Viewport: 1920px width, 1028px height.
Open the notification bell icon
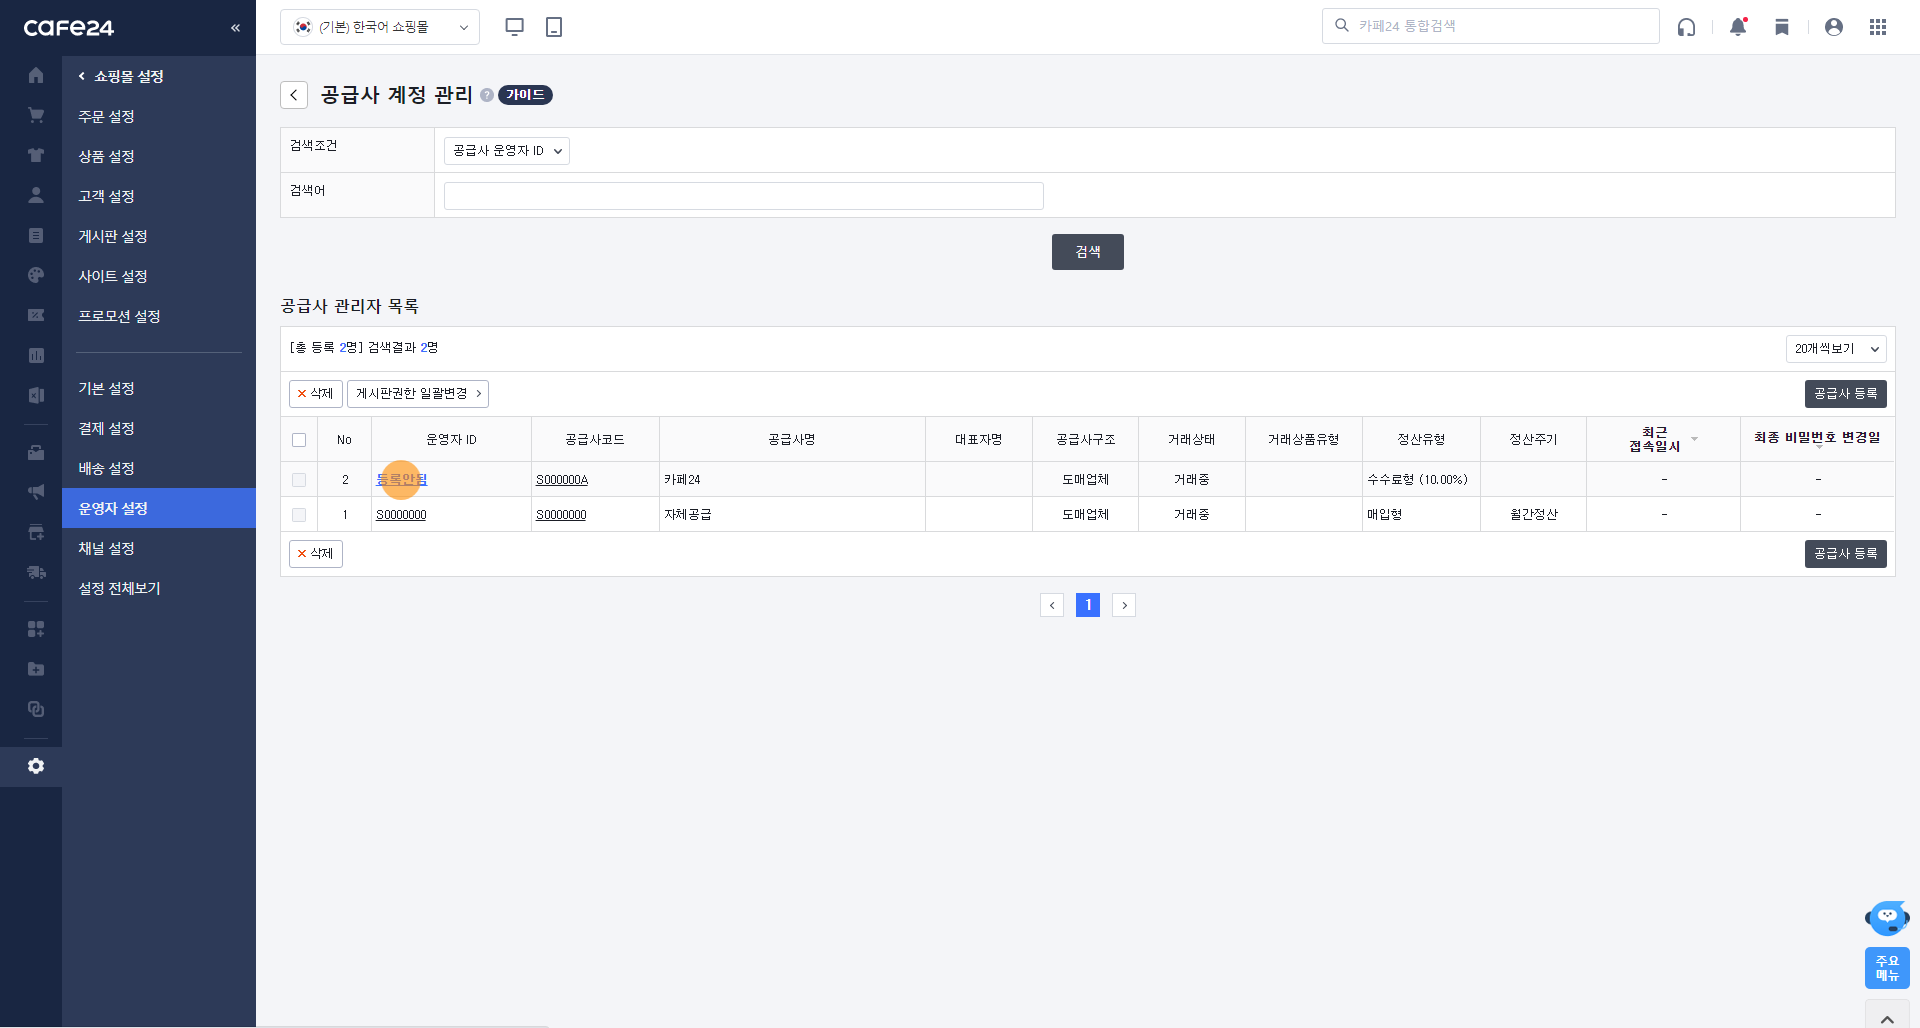[1738, 27]
